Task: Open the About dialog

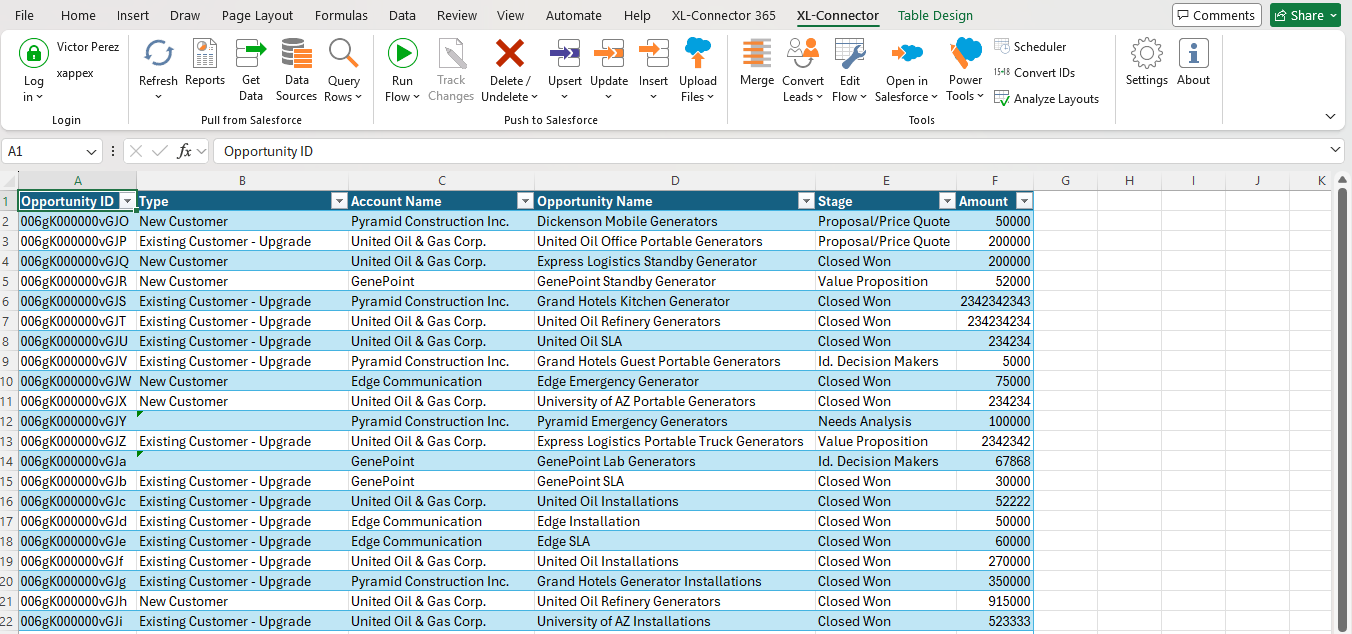Action: [x=1193, y=63]
